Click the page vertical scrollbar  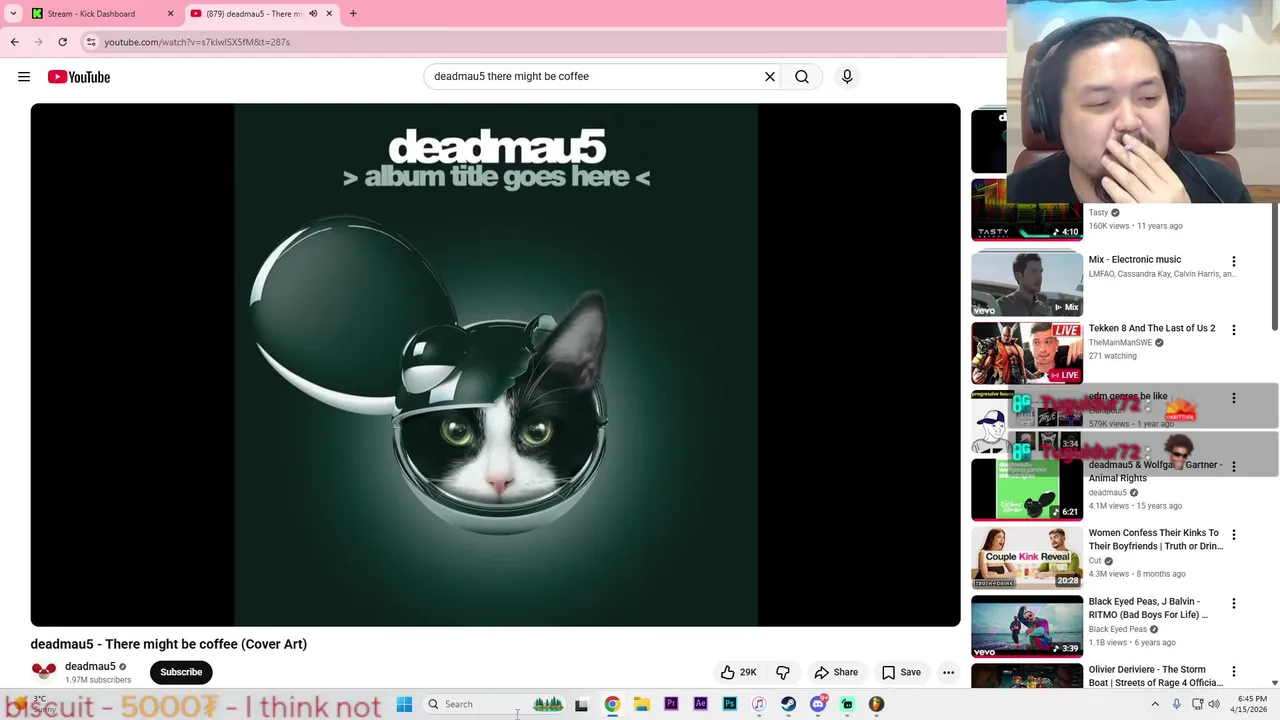coord(1274,266)
